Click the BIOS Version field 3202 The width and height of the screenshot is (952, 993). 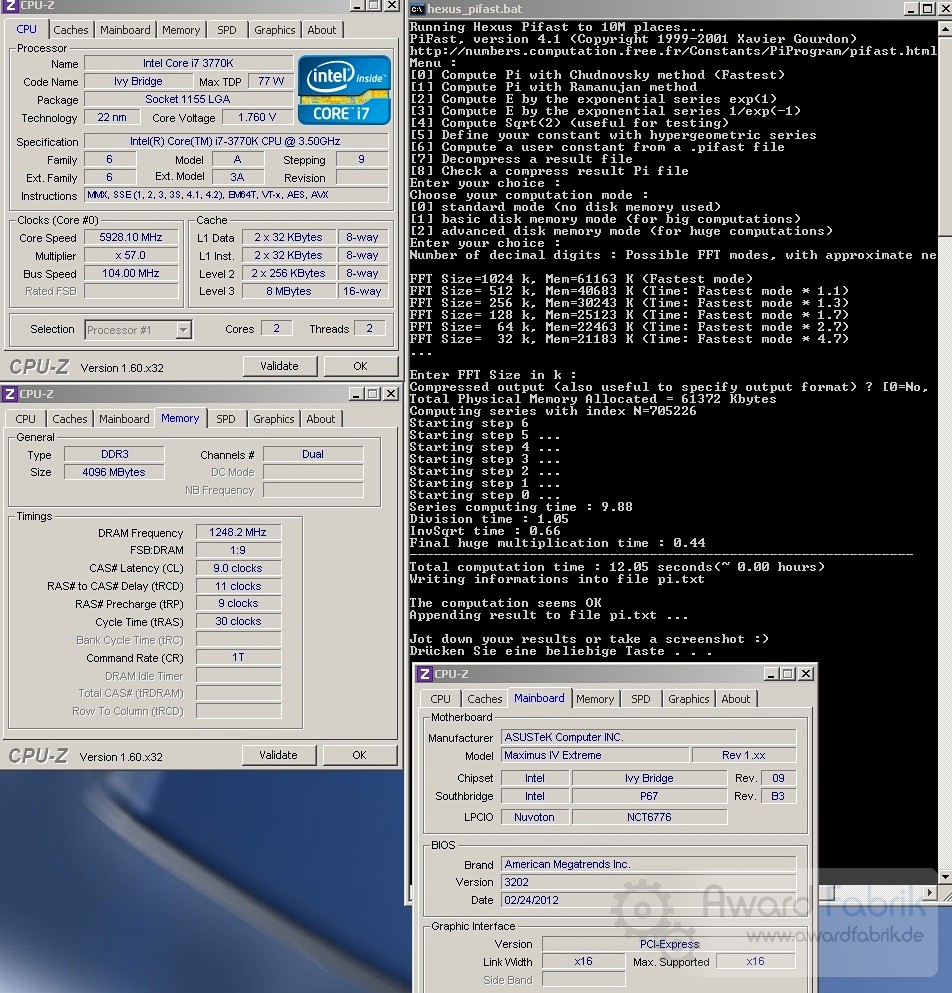[649, 882]
